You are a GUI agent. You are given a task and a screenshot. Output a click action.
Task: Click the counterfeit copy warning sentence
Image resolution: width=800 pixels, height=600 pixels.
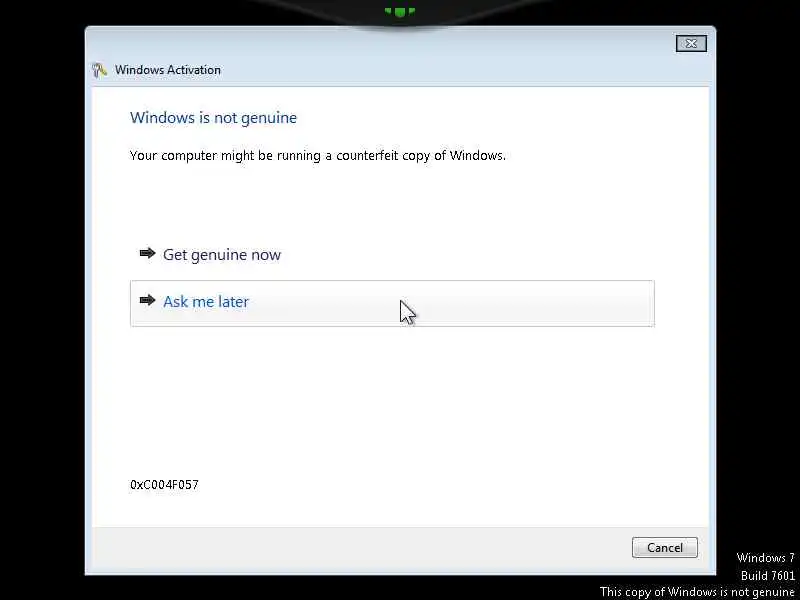coord(318,156)
